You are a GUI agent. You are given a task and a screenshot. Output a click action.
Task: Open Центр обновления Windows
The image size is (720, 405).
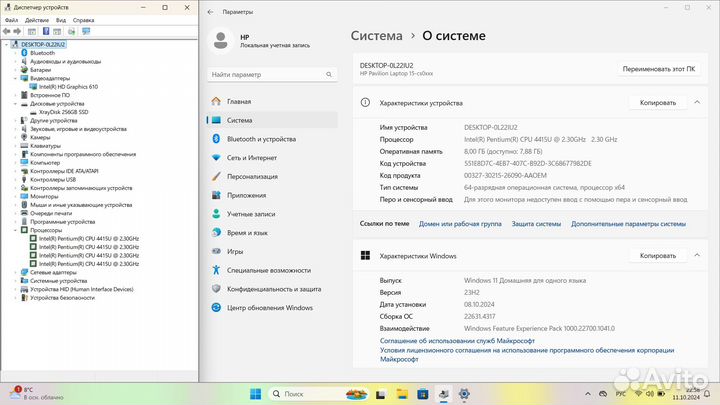273,308
